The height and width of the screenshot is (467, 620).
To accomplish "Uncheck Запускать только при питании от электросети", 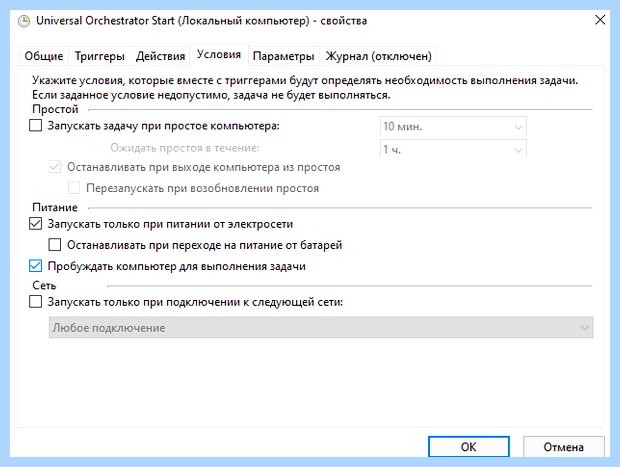I will (x=36, y=224).
